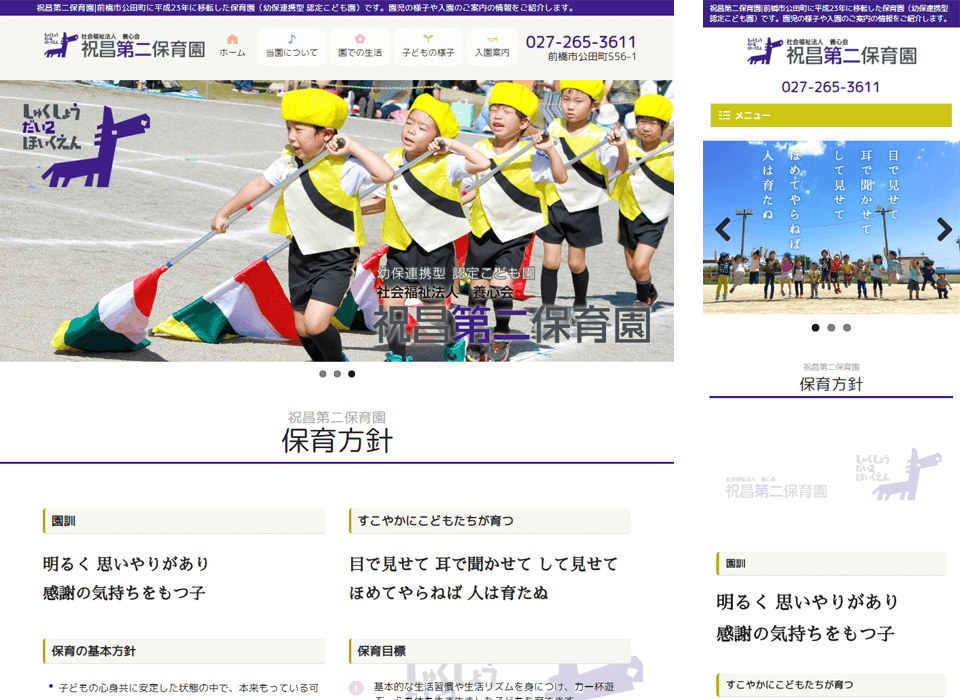The width and height of the screenshot is (960, 700).
Task: Click the mobile slider jumping children photo
Action: click(x=831, y=227)
